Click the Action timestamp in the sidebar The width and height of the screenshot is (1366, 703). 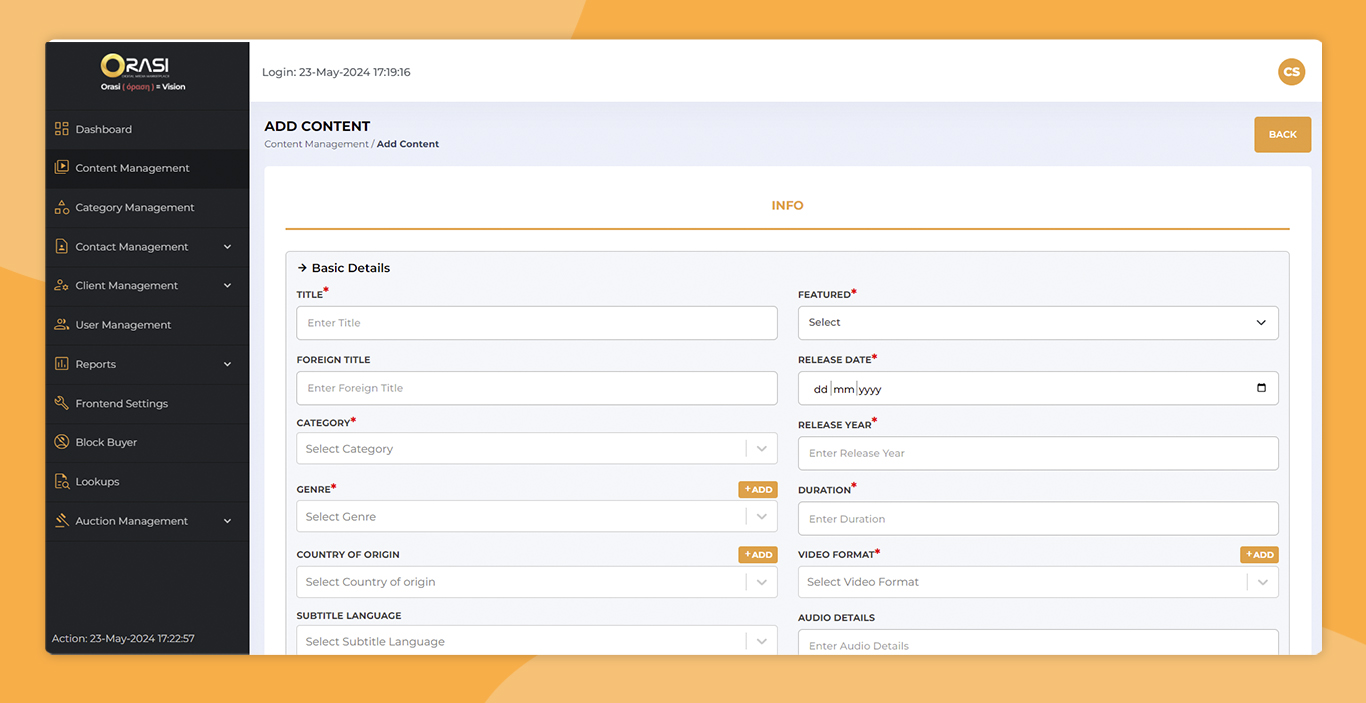pos(123,638)
